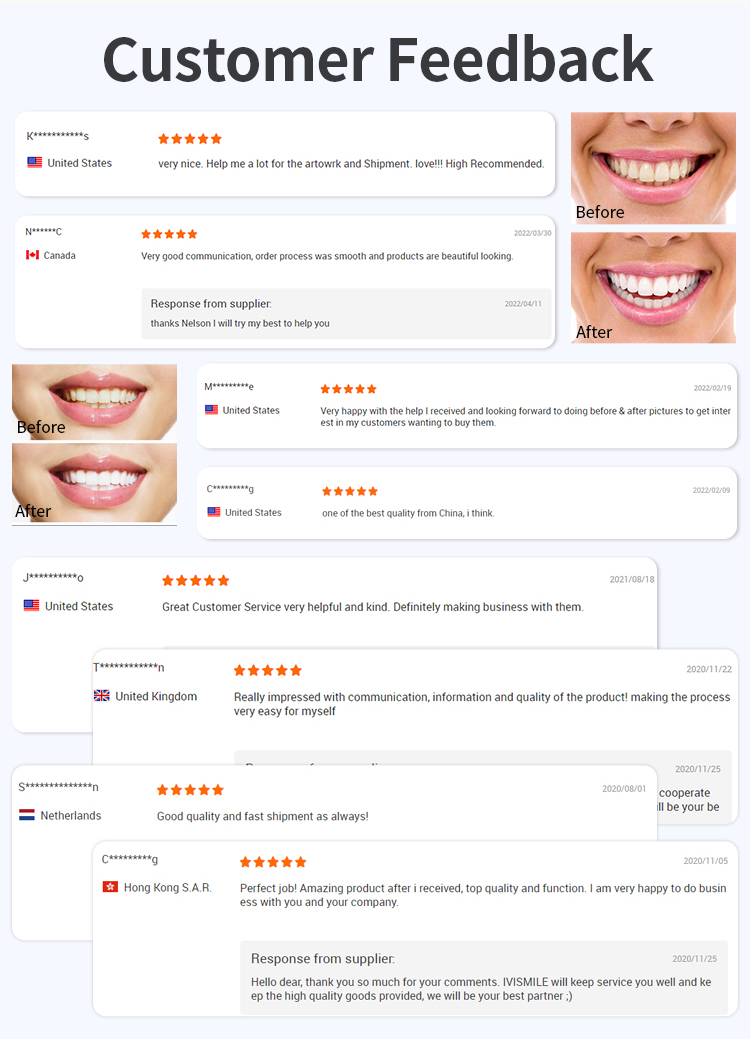Open the top-right Before smile photo
The image size is (750, 1039).
point(653,168)
